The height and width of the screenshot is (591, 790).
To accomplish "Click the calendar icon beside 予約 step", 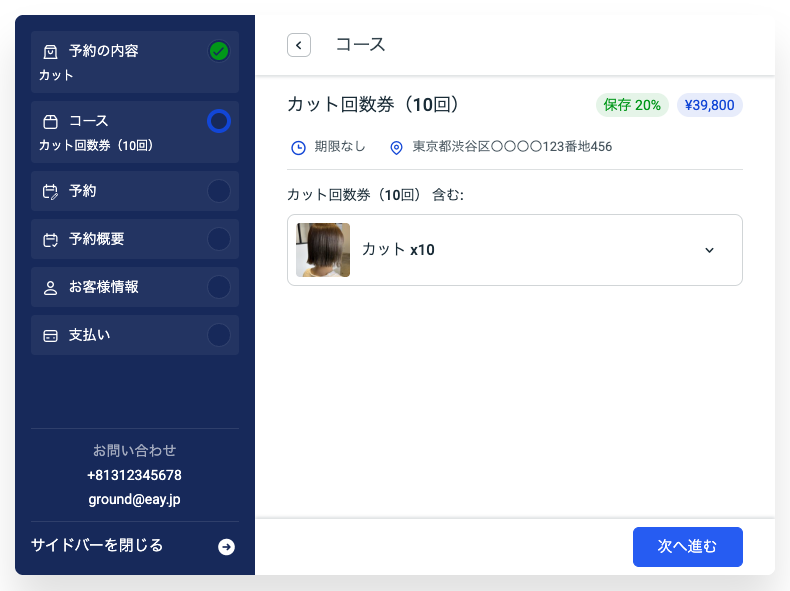I will click(50, 191).
